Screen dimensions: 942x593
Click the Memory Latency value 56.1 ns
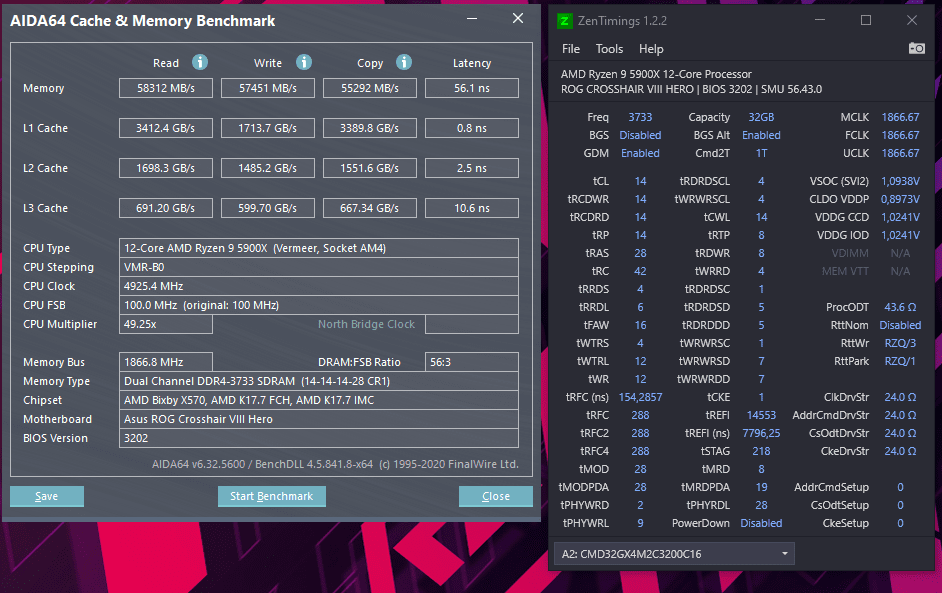(x=472, y=88)
